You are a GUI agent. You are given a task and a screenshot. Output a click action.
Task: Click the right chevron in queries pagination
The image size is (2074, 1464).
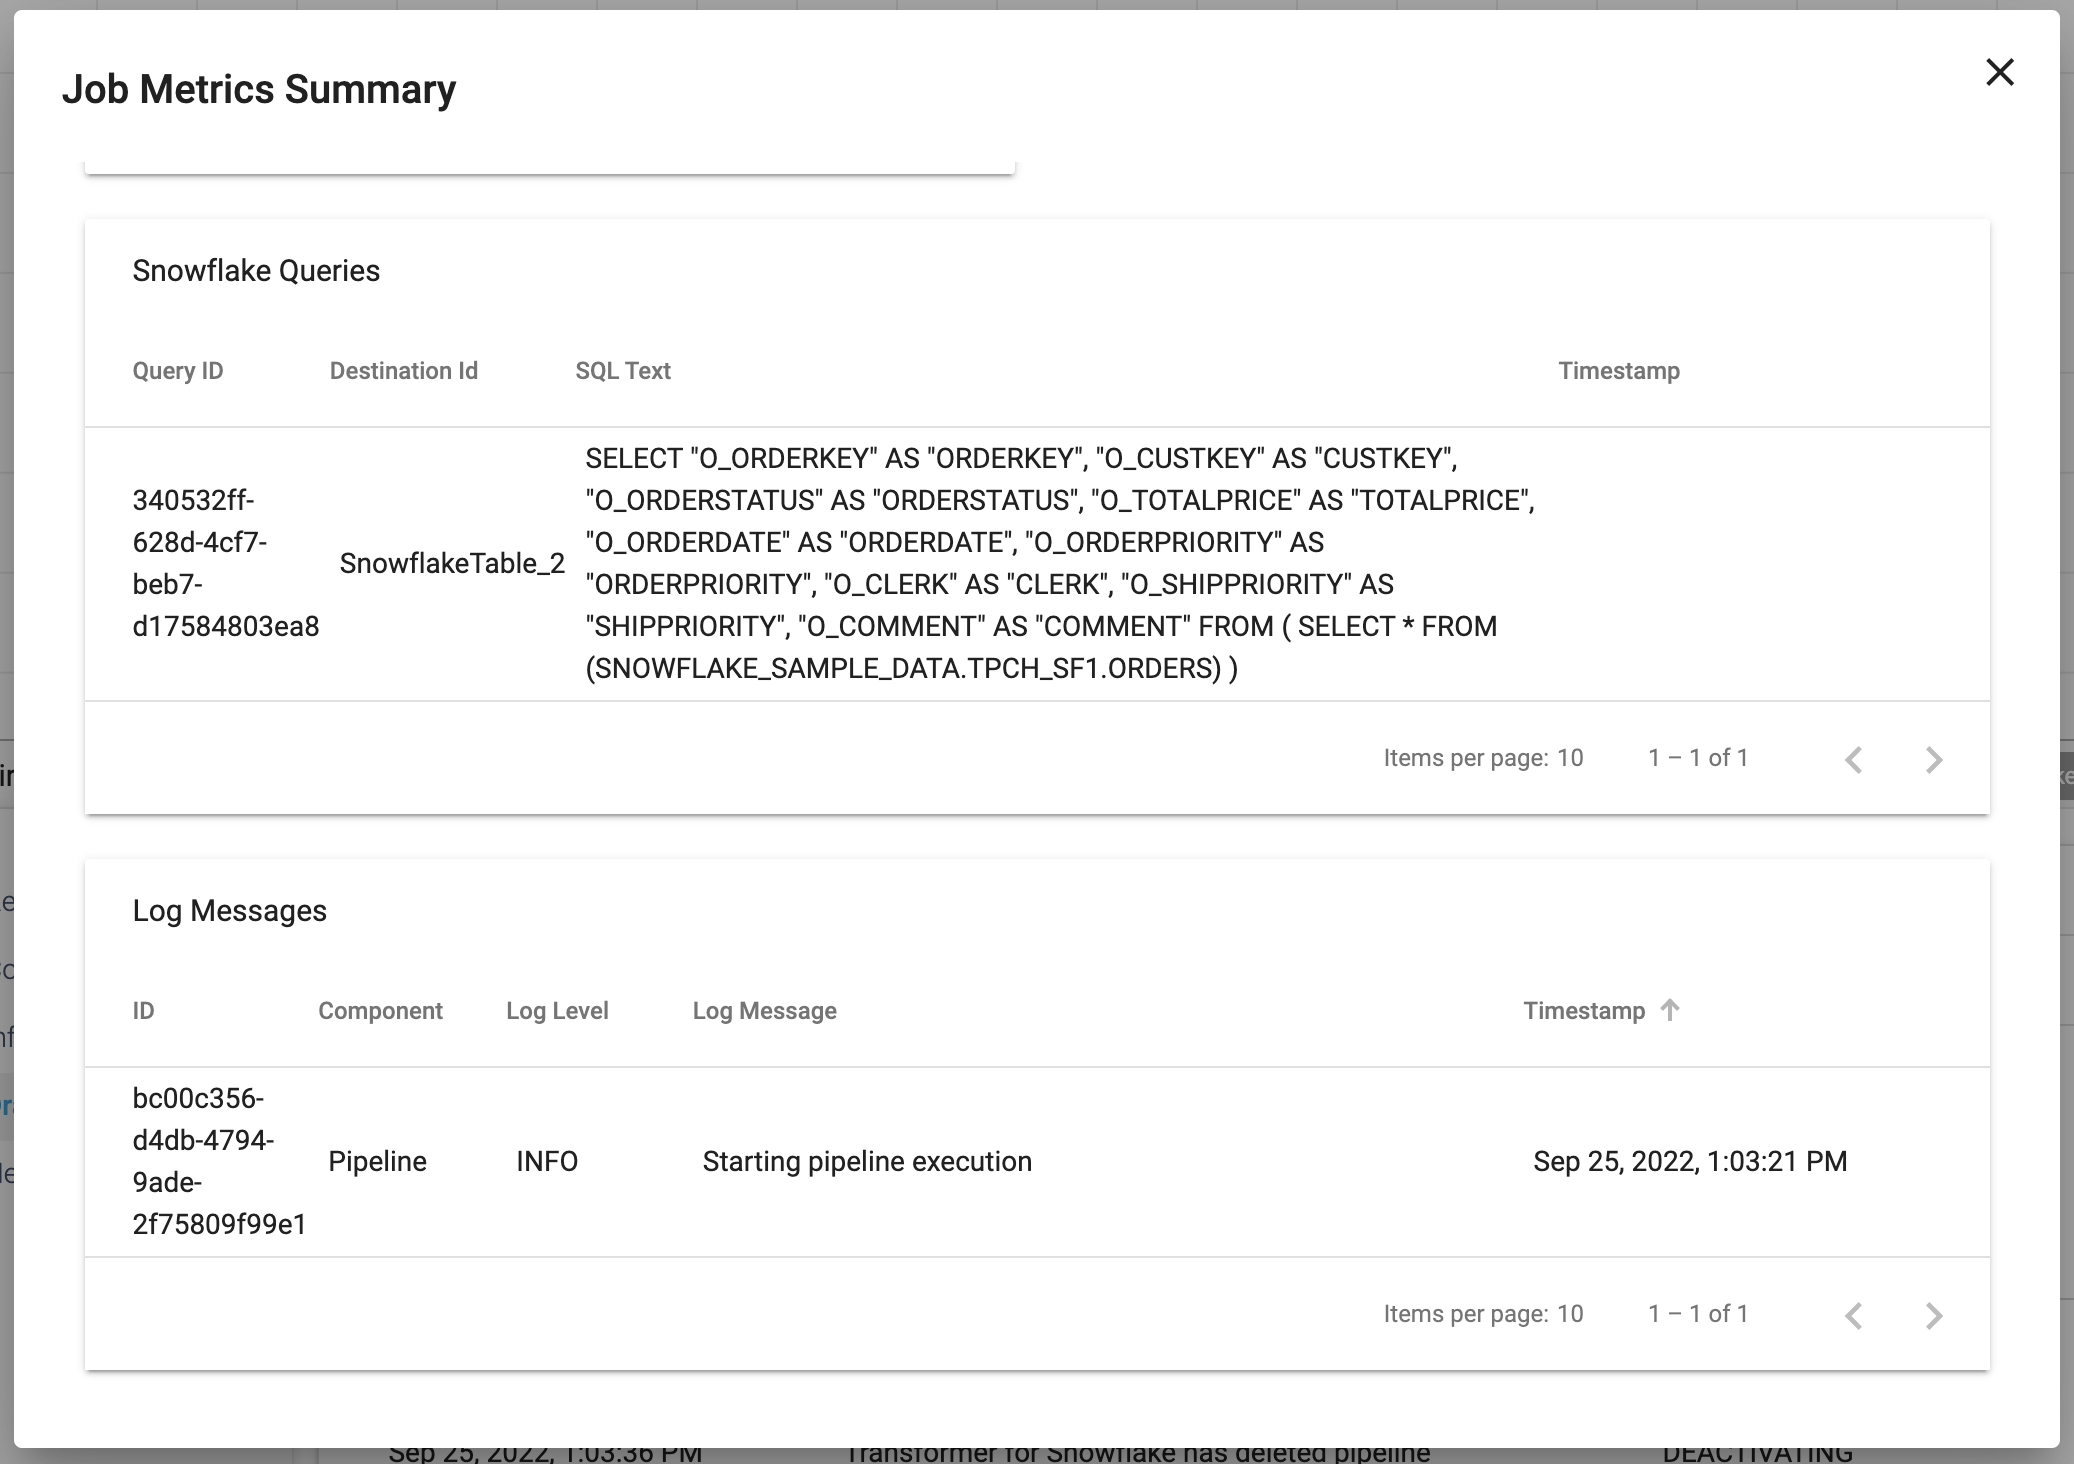[1932, 758]
